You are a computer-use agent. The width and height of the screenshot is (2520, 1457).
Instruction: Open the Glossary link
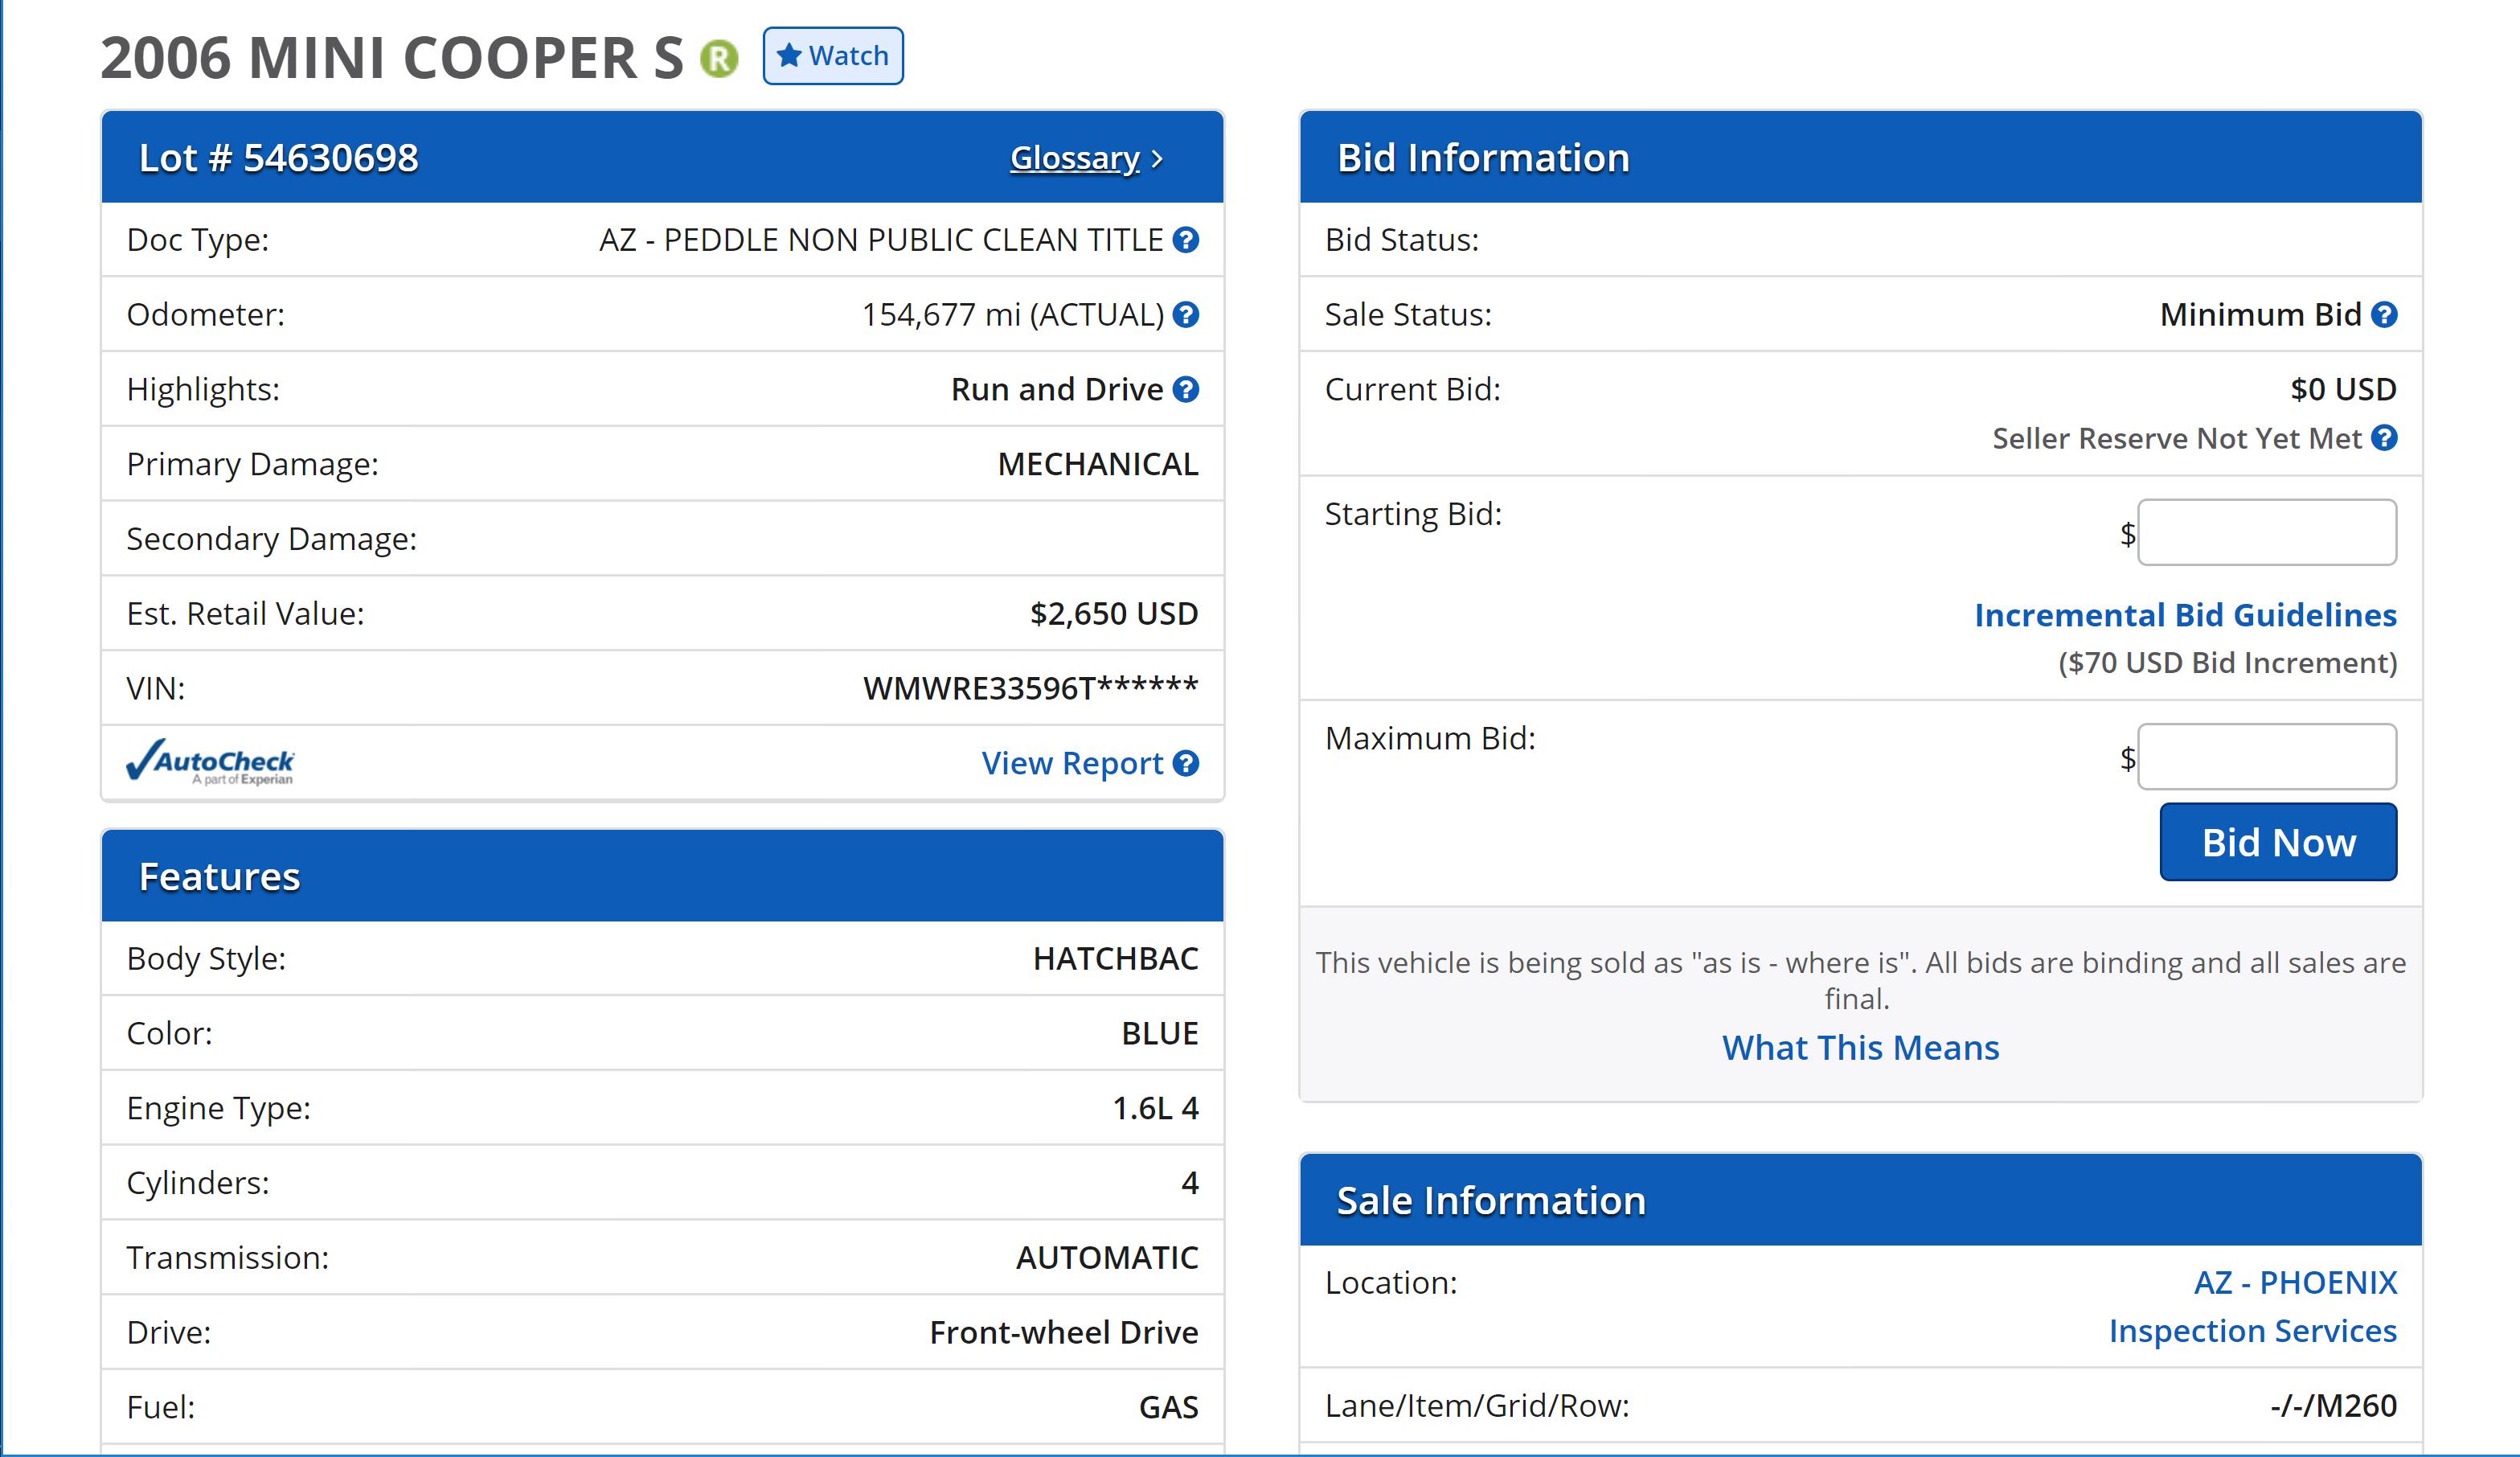(x=1074, y=158)
